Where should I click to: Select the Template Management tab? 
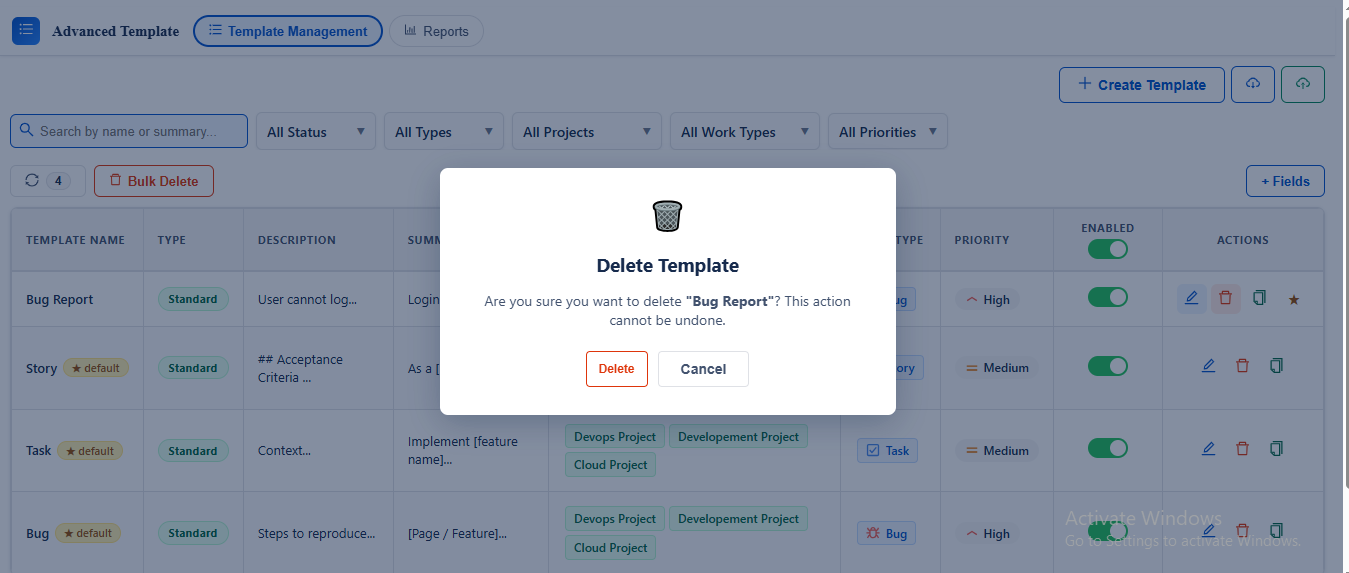[x=288, y=31]
